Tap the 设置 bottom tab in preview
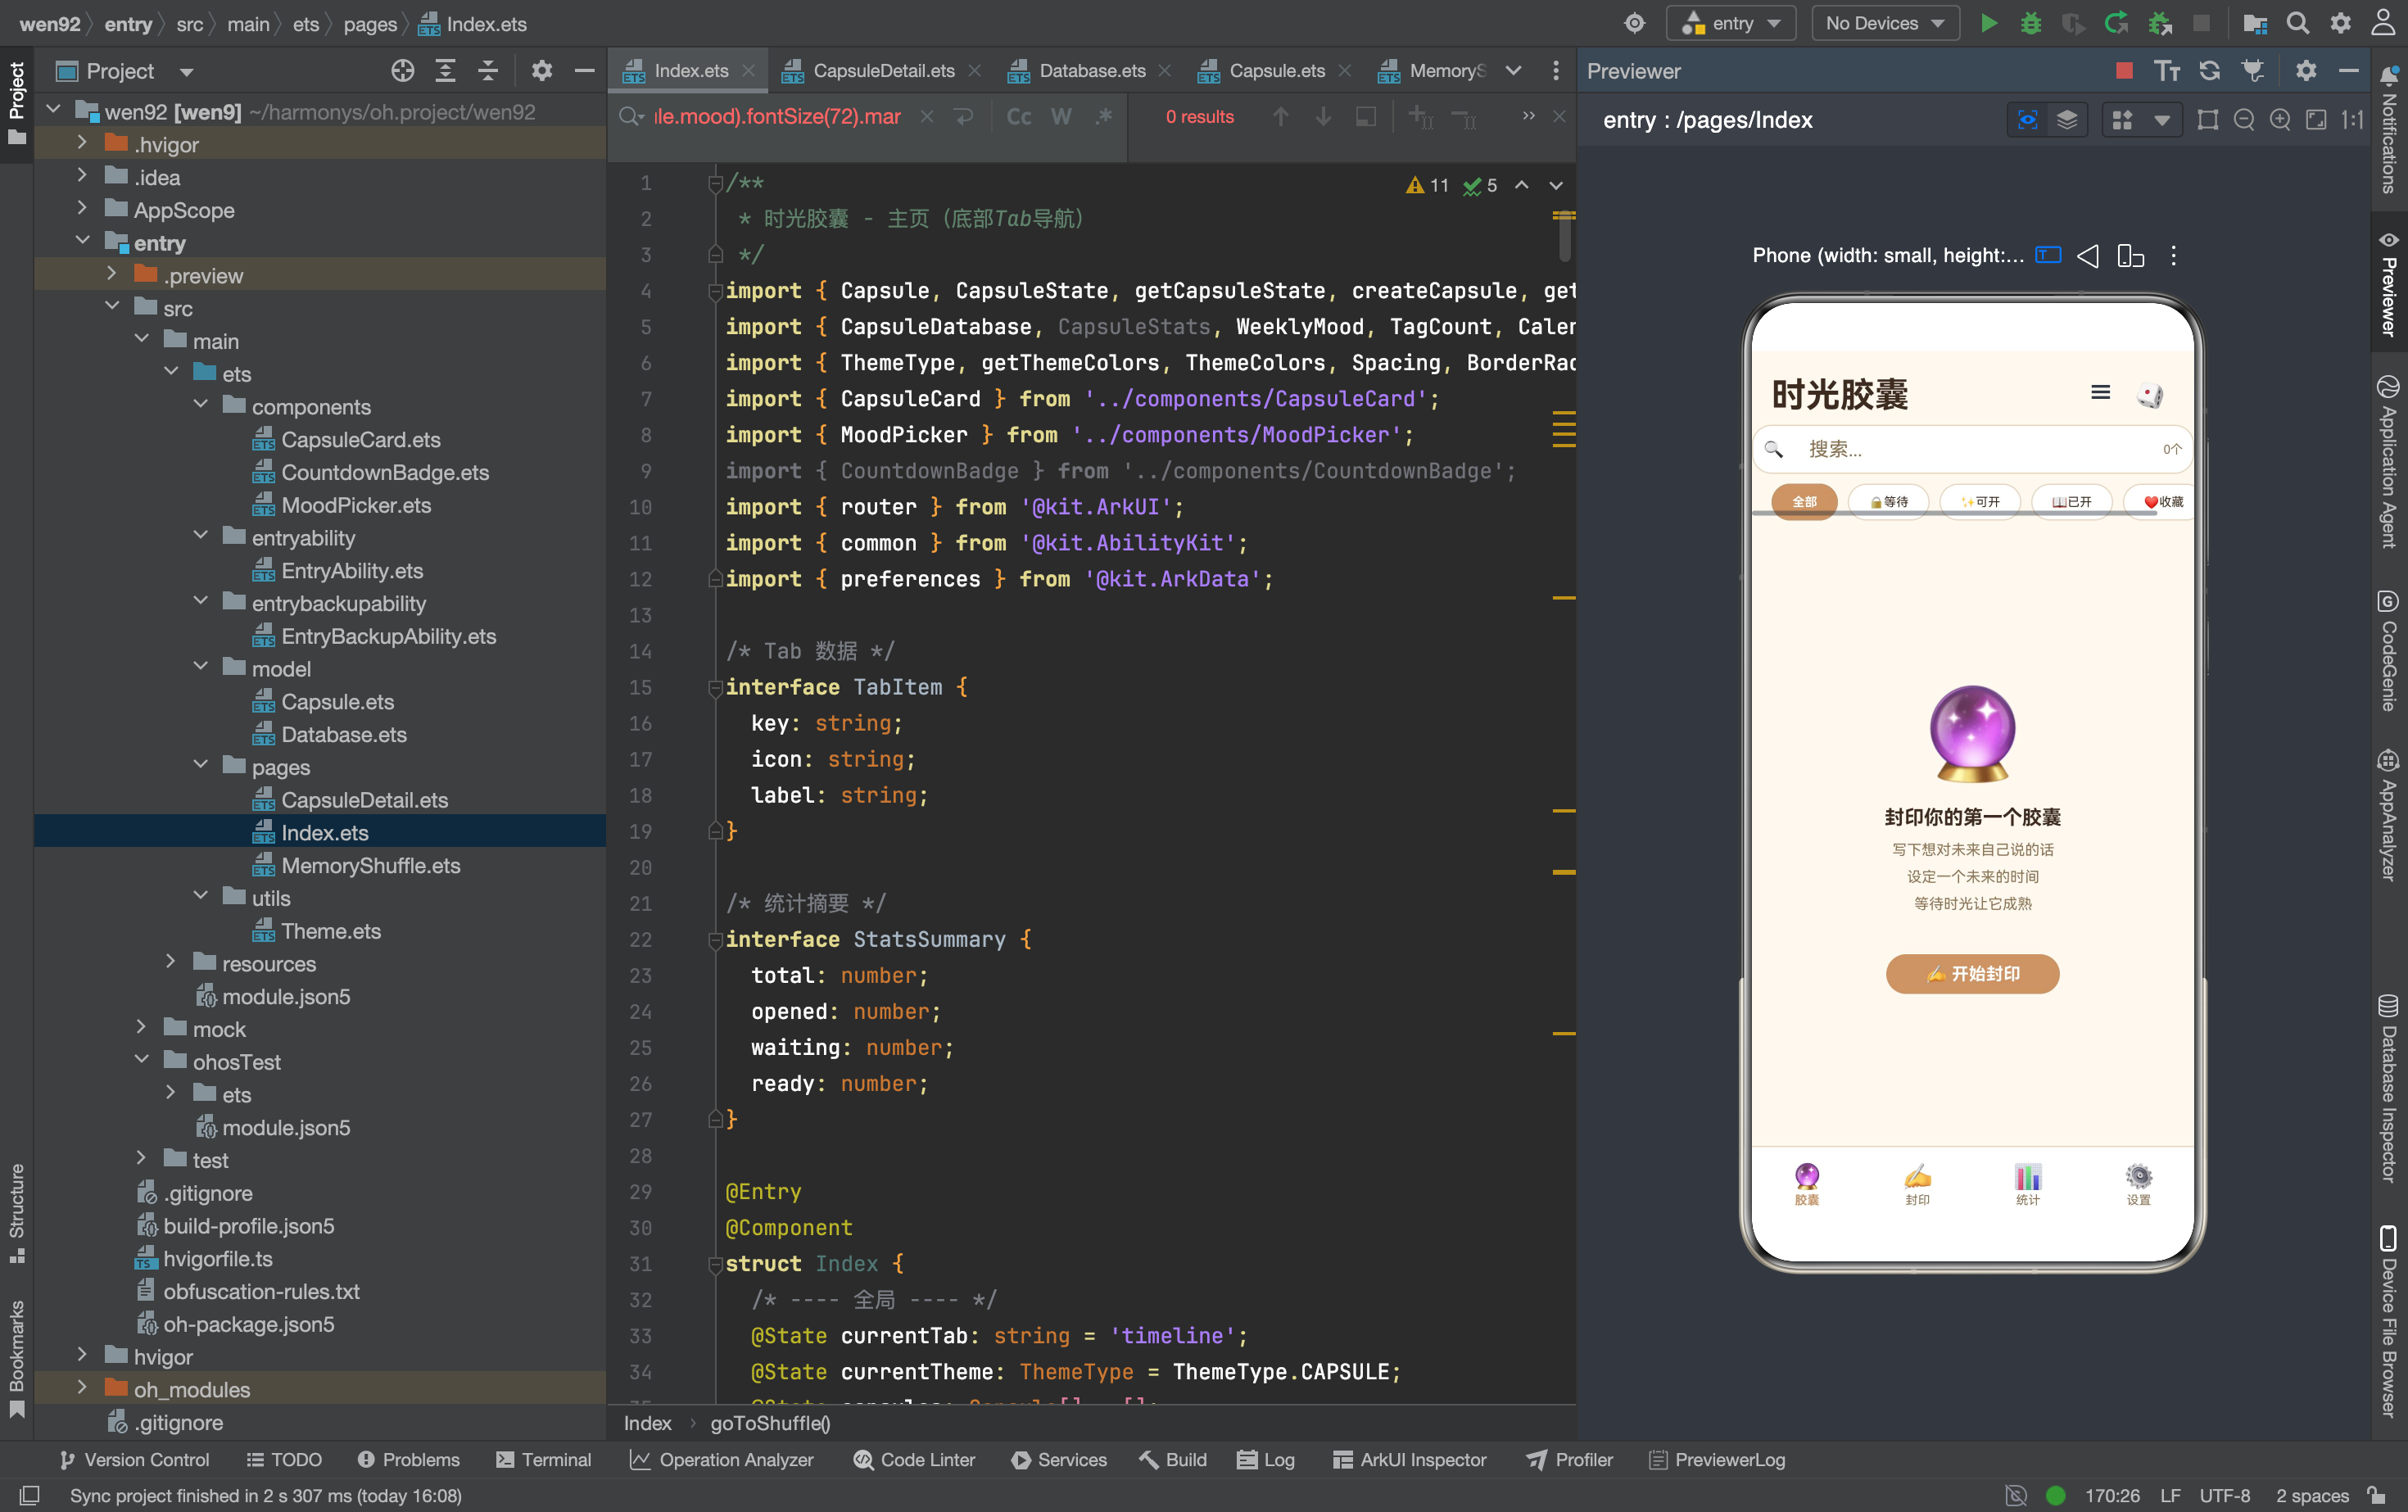This screenshot has width=2408, height=1512. pos(2138,1185)
